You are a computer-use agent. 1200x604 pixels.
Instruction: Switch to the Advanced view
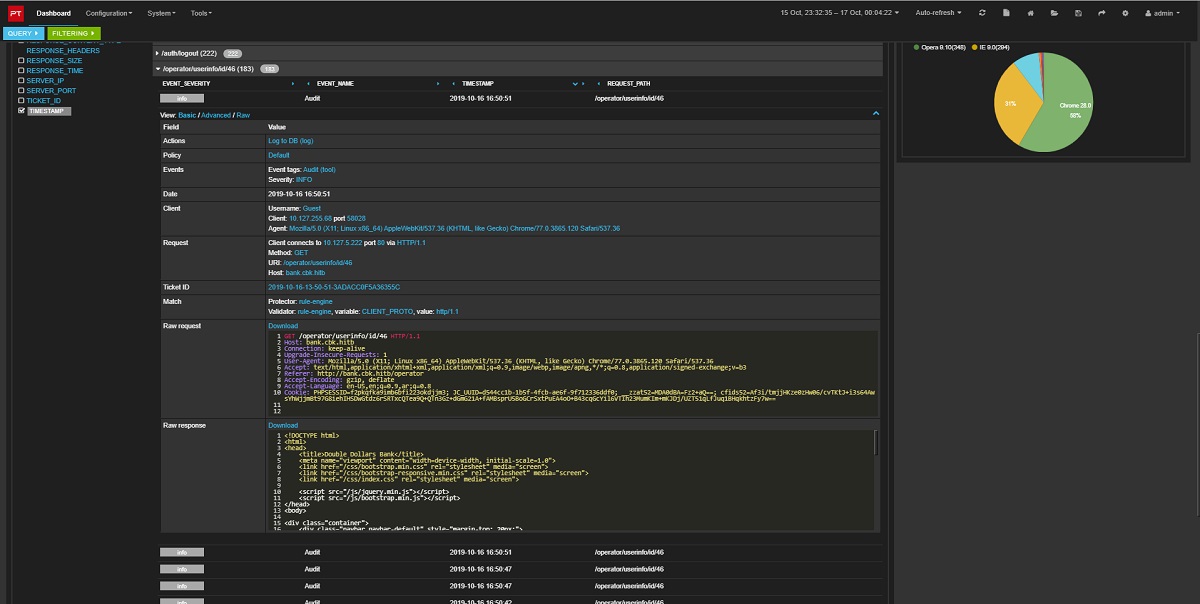[x=216, y=115]
